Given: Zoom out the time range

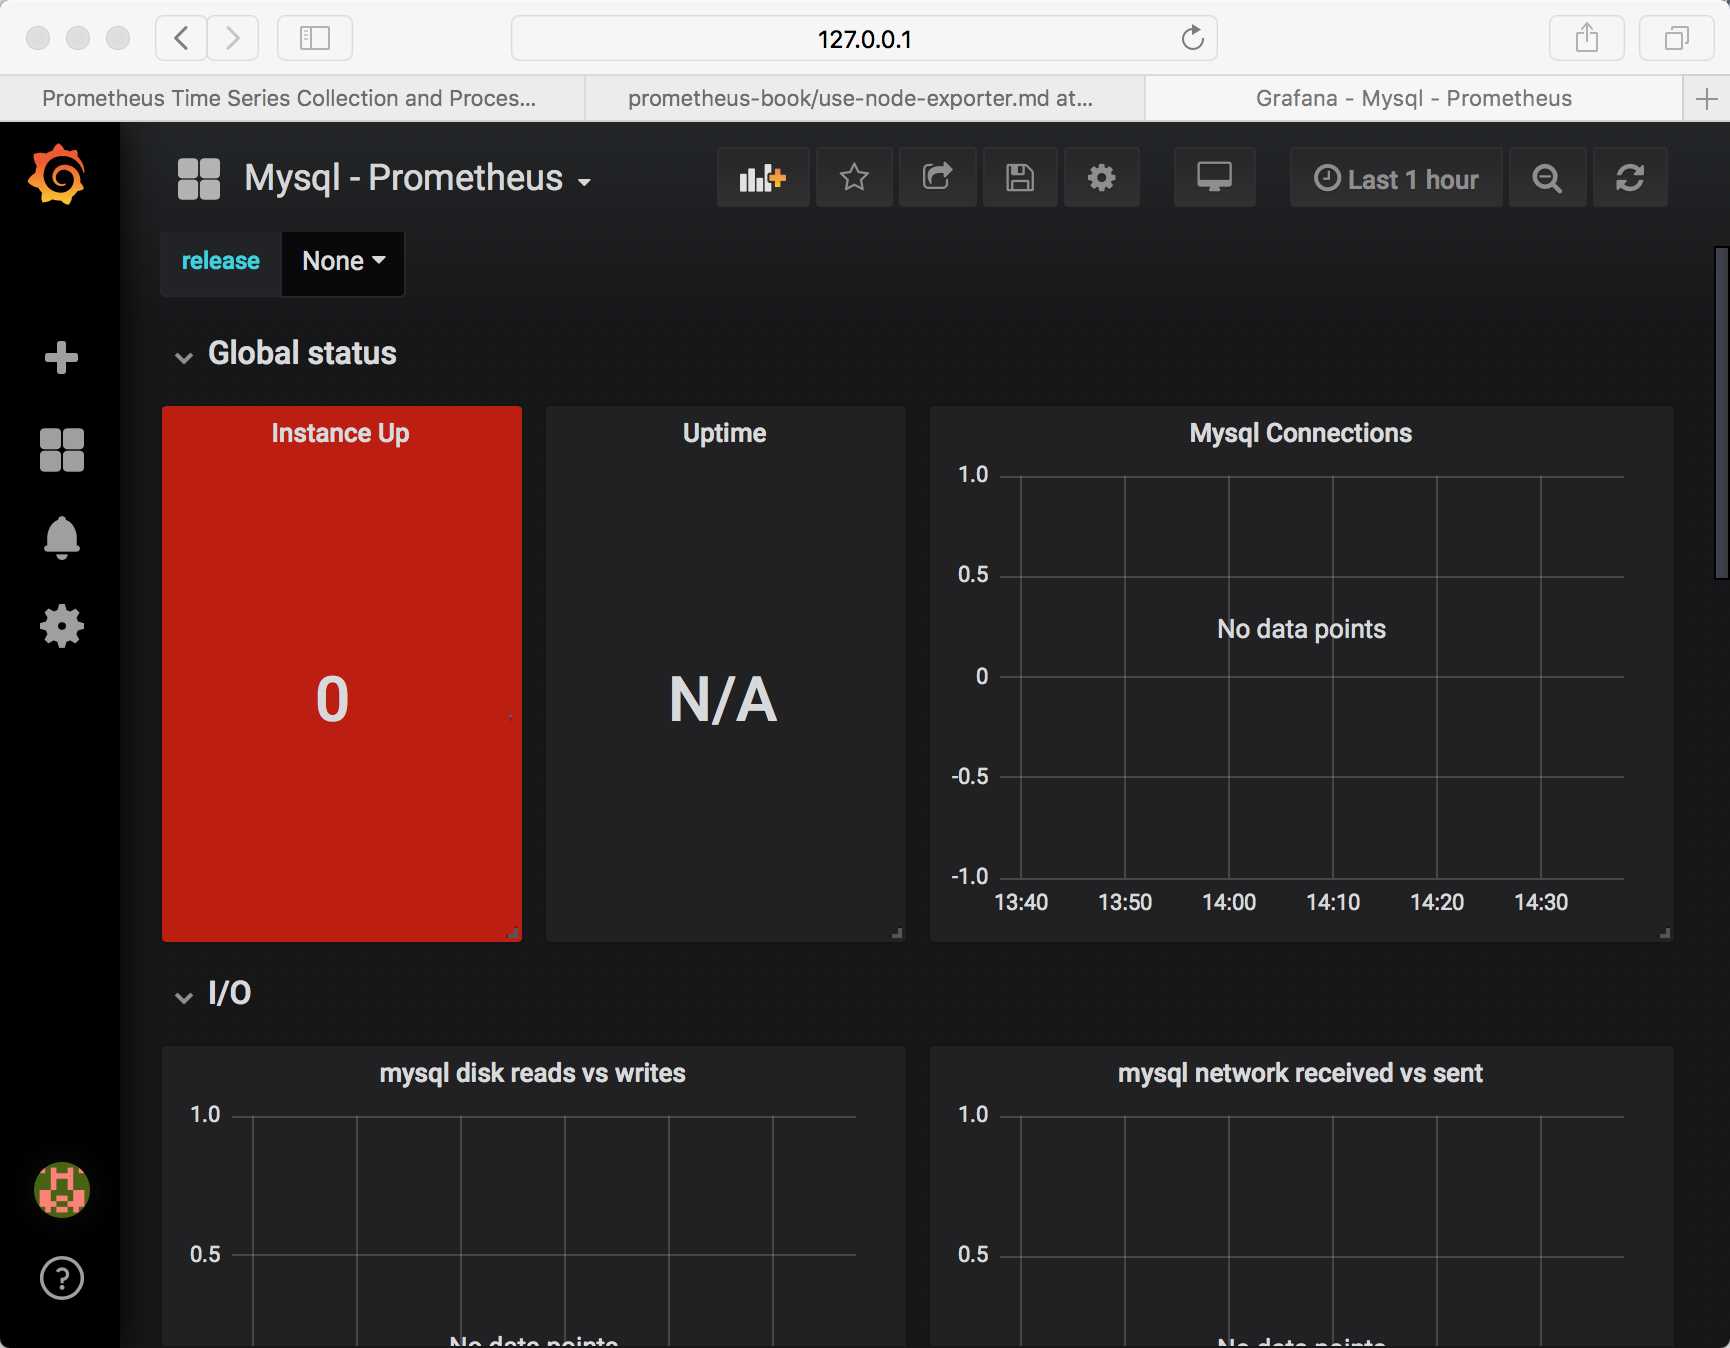Looking at the screenshot, I should coord(1547,178).
